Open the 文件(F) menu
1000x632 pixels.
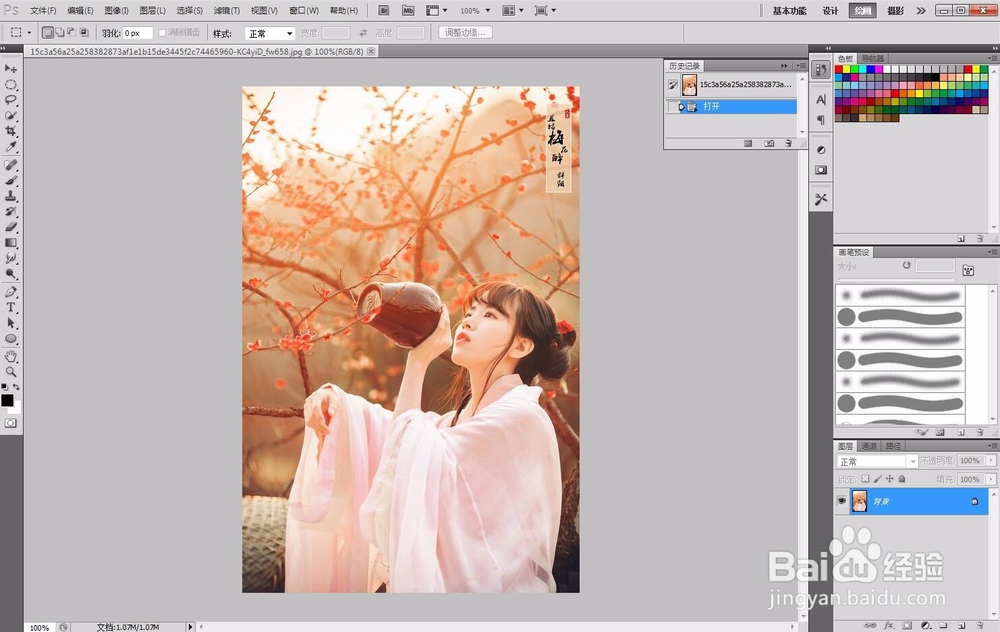pyautogui.click(x=43, y=11)
